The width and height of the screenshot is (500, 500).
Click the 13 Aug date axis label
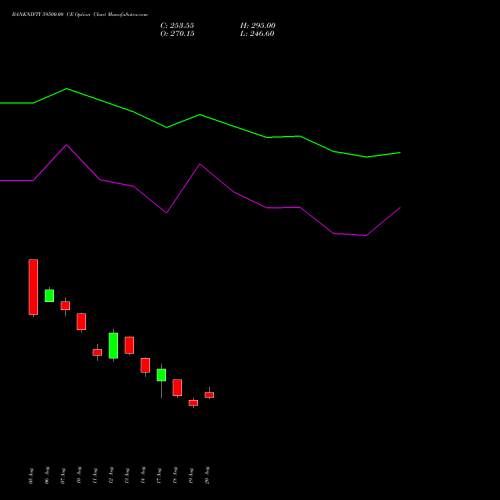(127, 476)
